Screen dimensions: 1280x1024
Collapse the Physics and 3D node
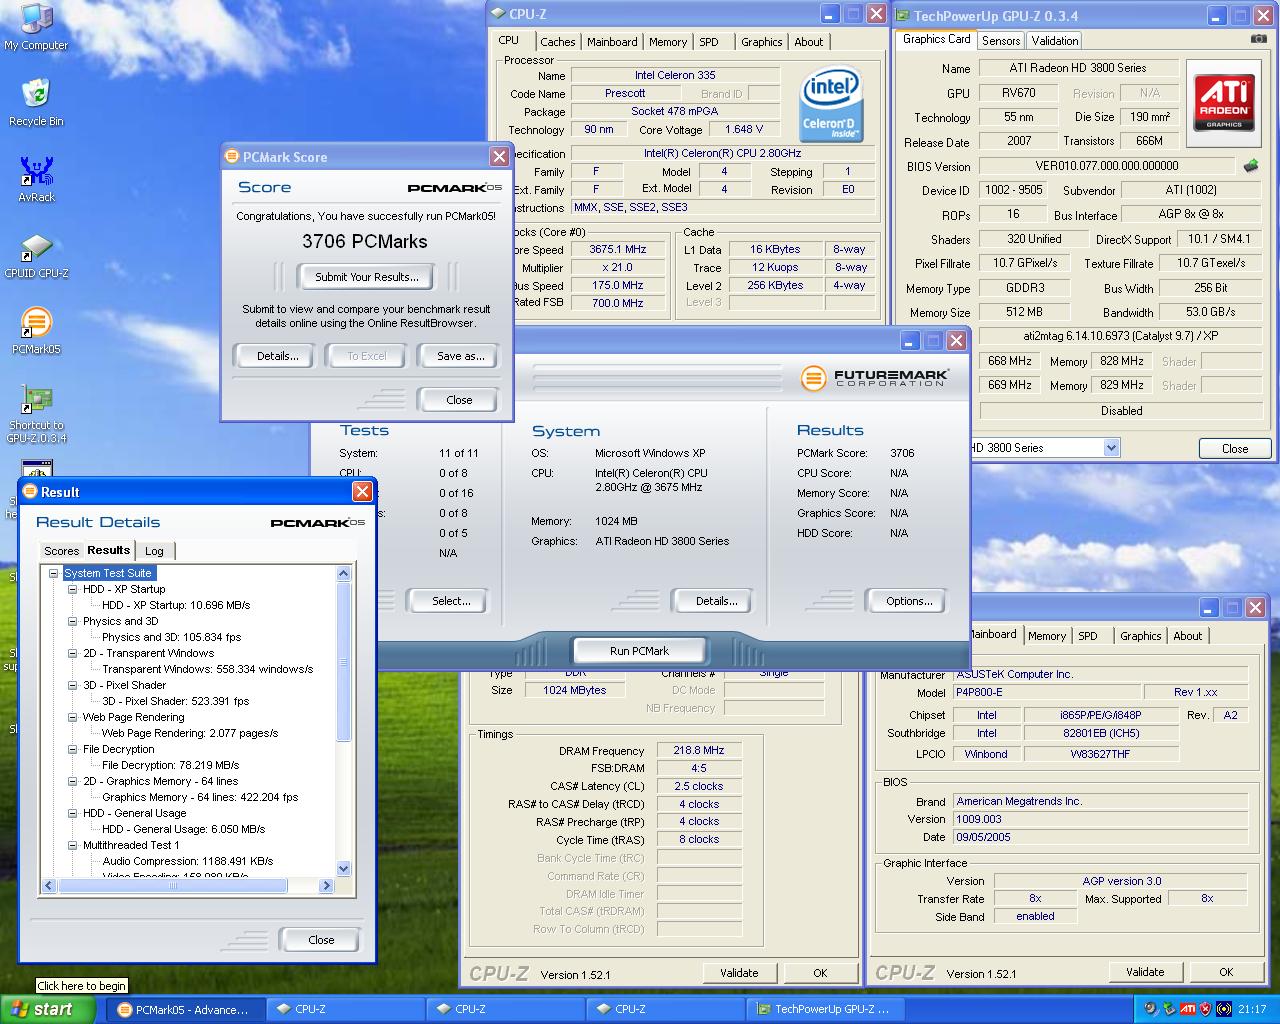[72, 621]
